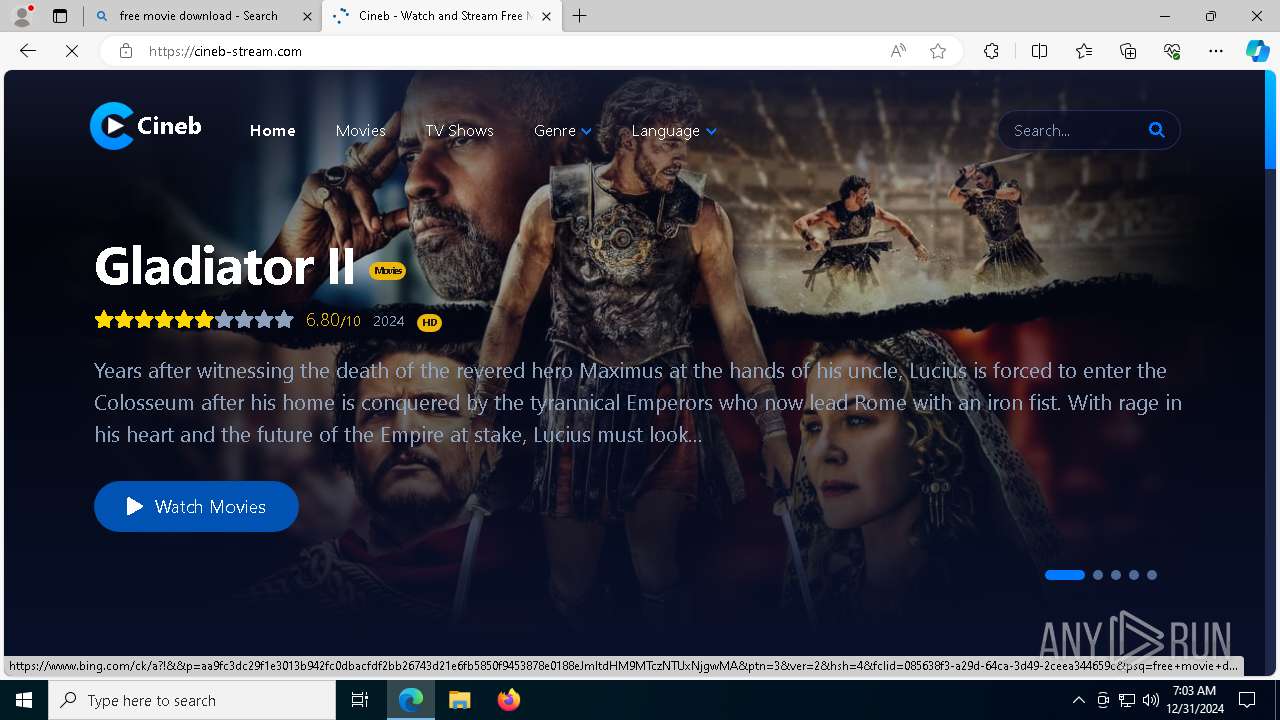The height and width of the screenshot is (720, 1280).
Task: Click the Watch Movies button
Action: (x=196, y=506)
